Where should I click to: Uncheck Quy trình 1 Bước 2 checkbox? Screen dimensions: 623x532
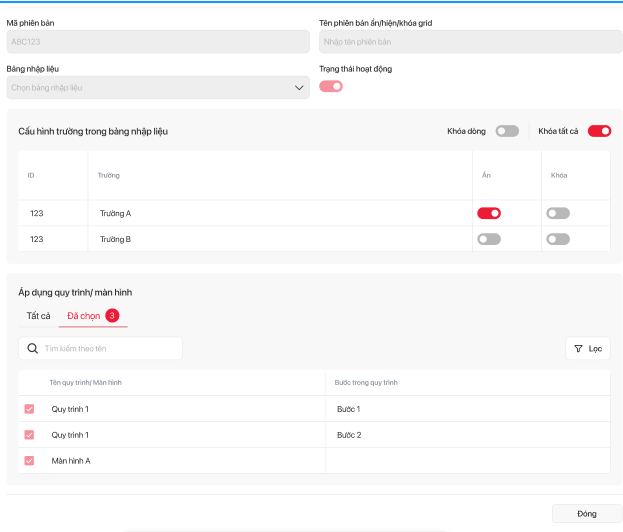pyautogui.click(x=29, y=435)
